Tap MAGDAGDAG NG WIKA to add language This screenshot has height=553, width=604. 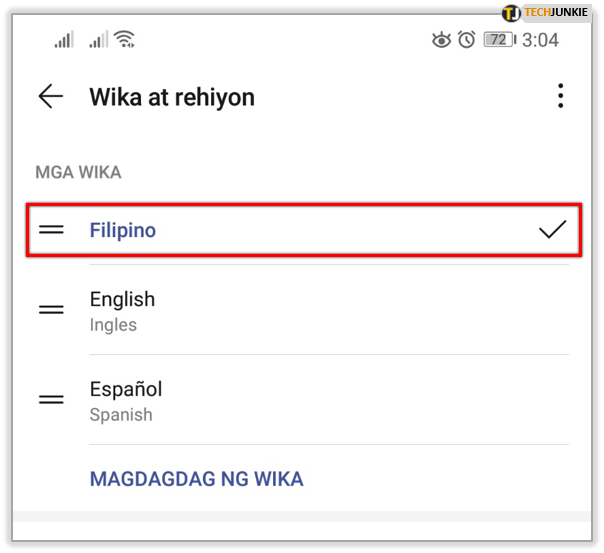(196, 479)
